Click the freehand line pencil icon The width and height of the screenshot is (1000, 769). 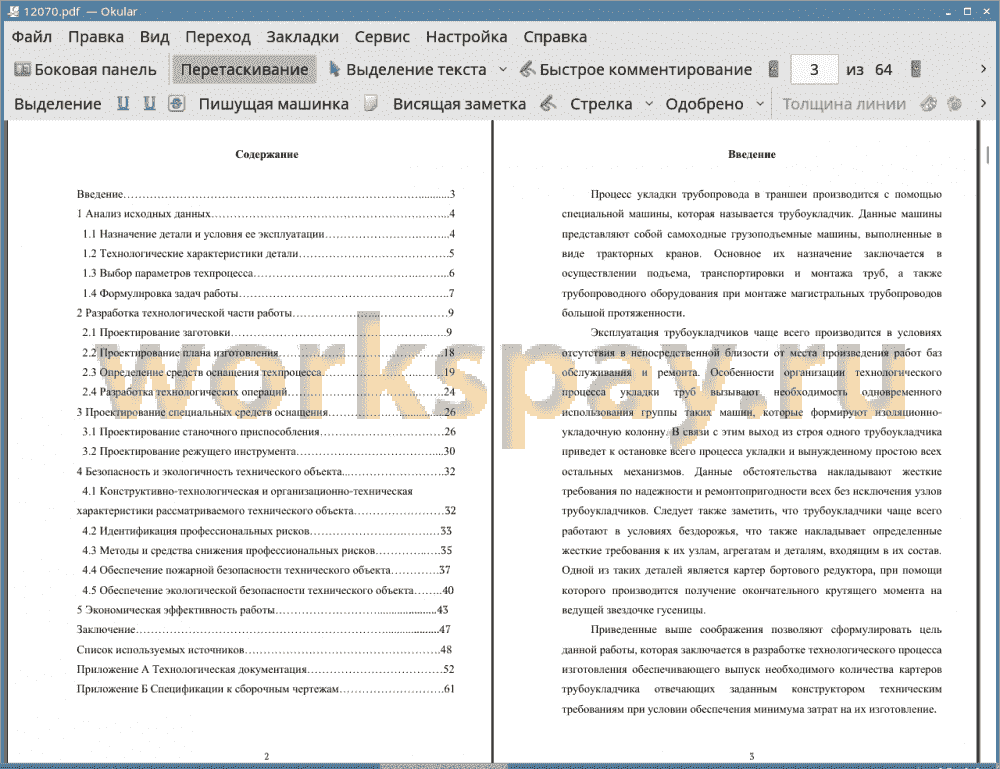(548, 103)
